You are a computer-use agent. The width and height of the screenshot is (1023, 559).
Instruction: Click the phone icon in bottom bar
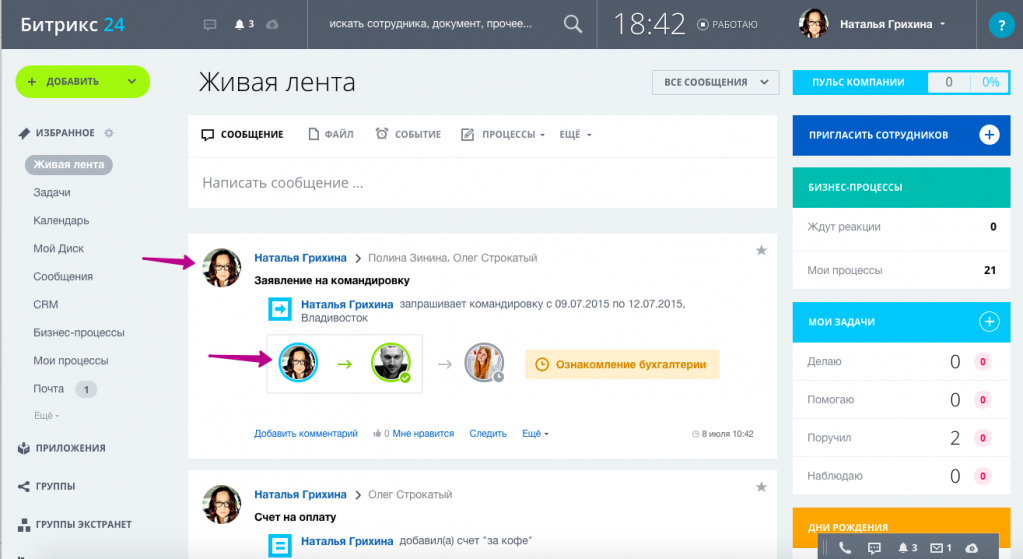845,548
